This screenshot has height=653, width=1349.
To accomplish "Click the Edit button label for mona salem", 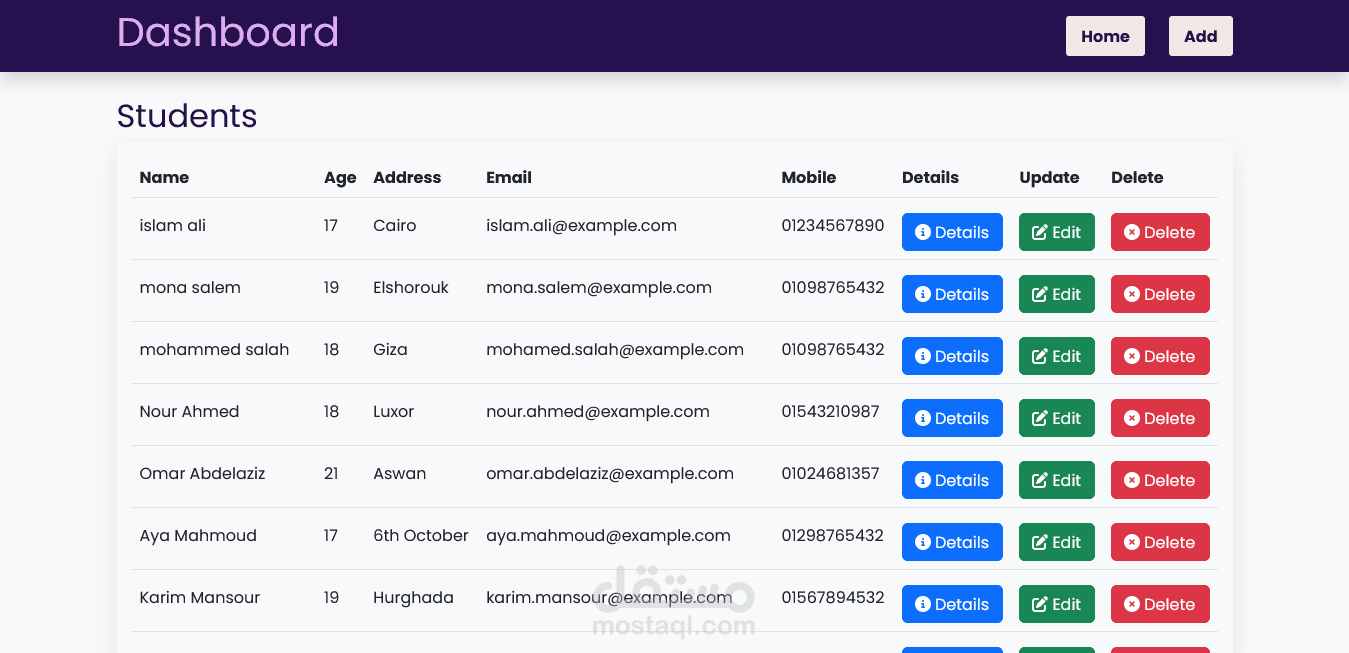I will (x=1066, y=294).
